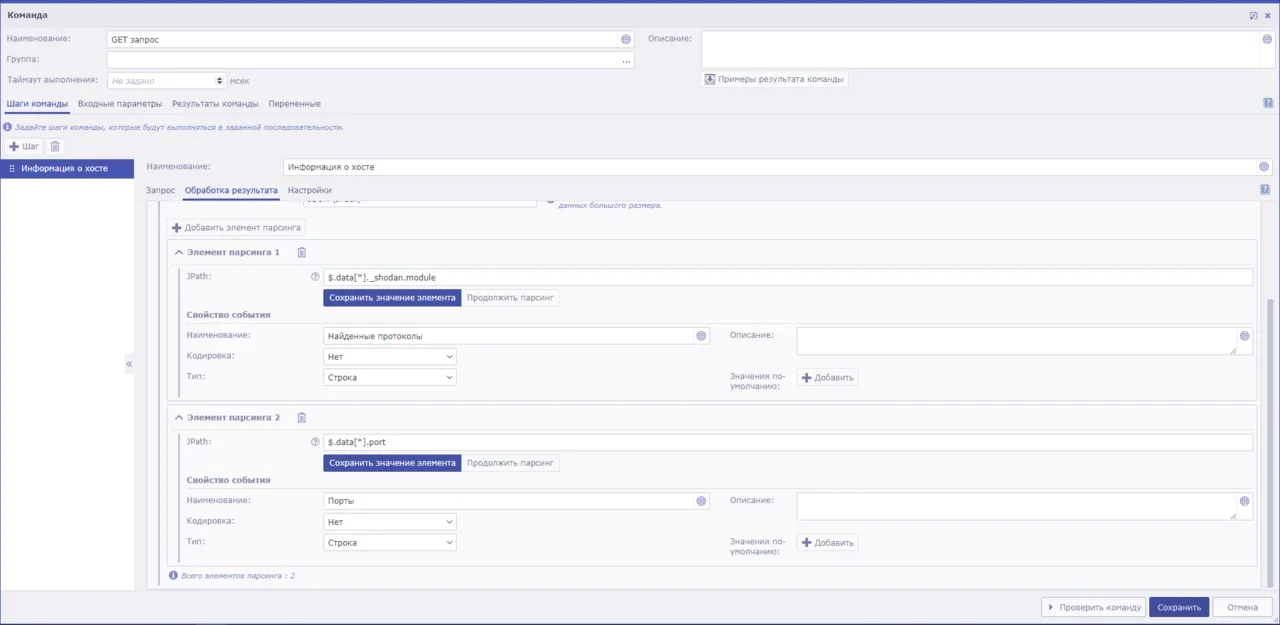Click globe icon next to command name field
This screenshot has width=1280, height=625.
pos(626,39)
